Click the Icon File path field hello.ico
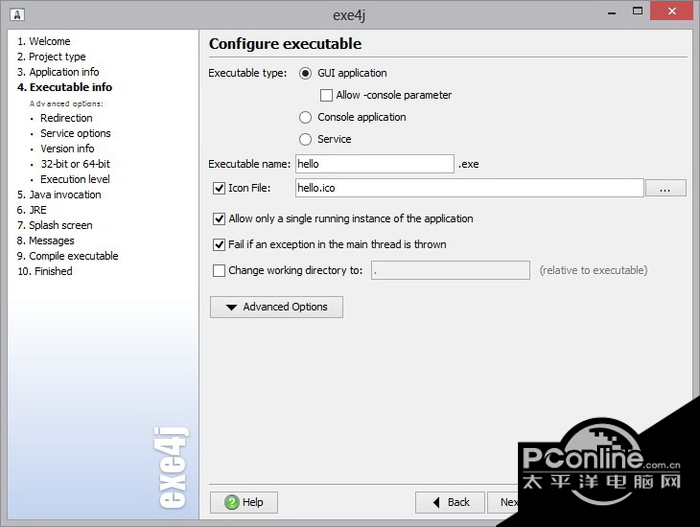Viewport: 700px width, 527px height. pyautogui.click(x=470, y=188)
